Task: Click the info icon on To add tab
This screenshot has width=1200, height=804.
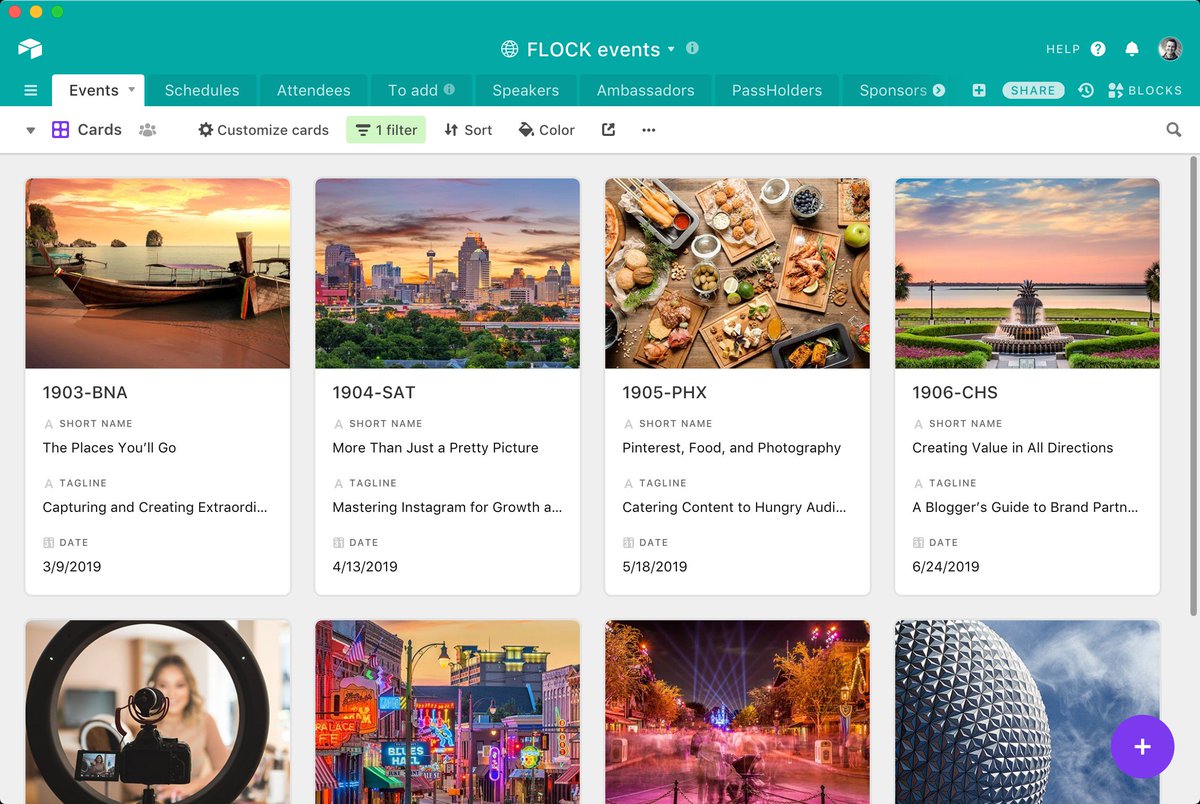Action: click(449, 89)
